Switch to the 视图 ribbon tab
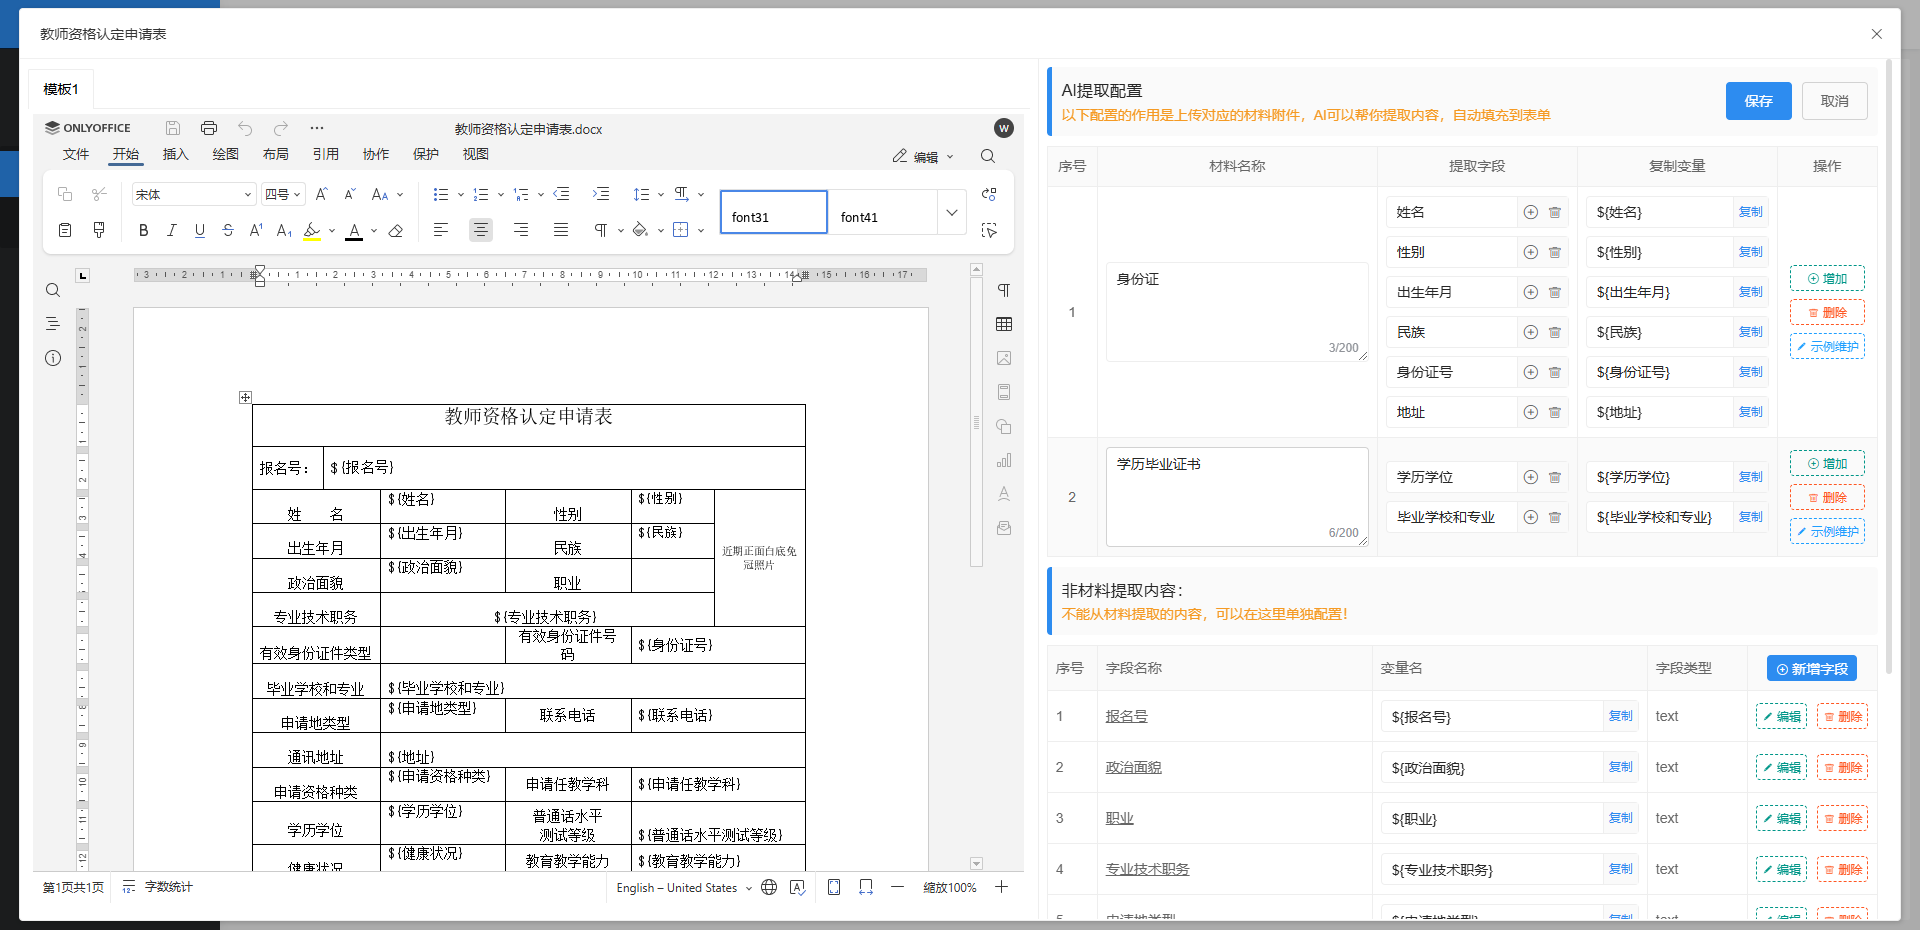 pos(476,154)
